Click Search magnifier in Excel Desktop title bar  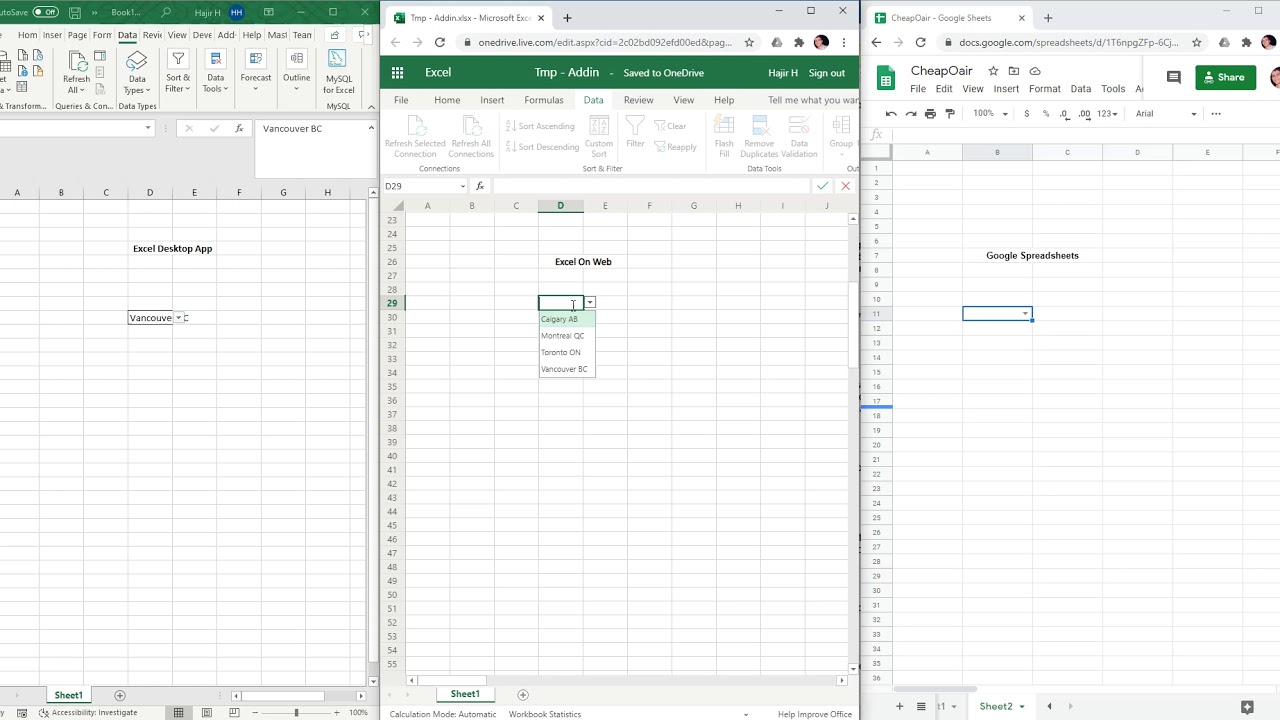click(x=168, y=12)
